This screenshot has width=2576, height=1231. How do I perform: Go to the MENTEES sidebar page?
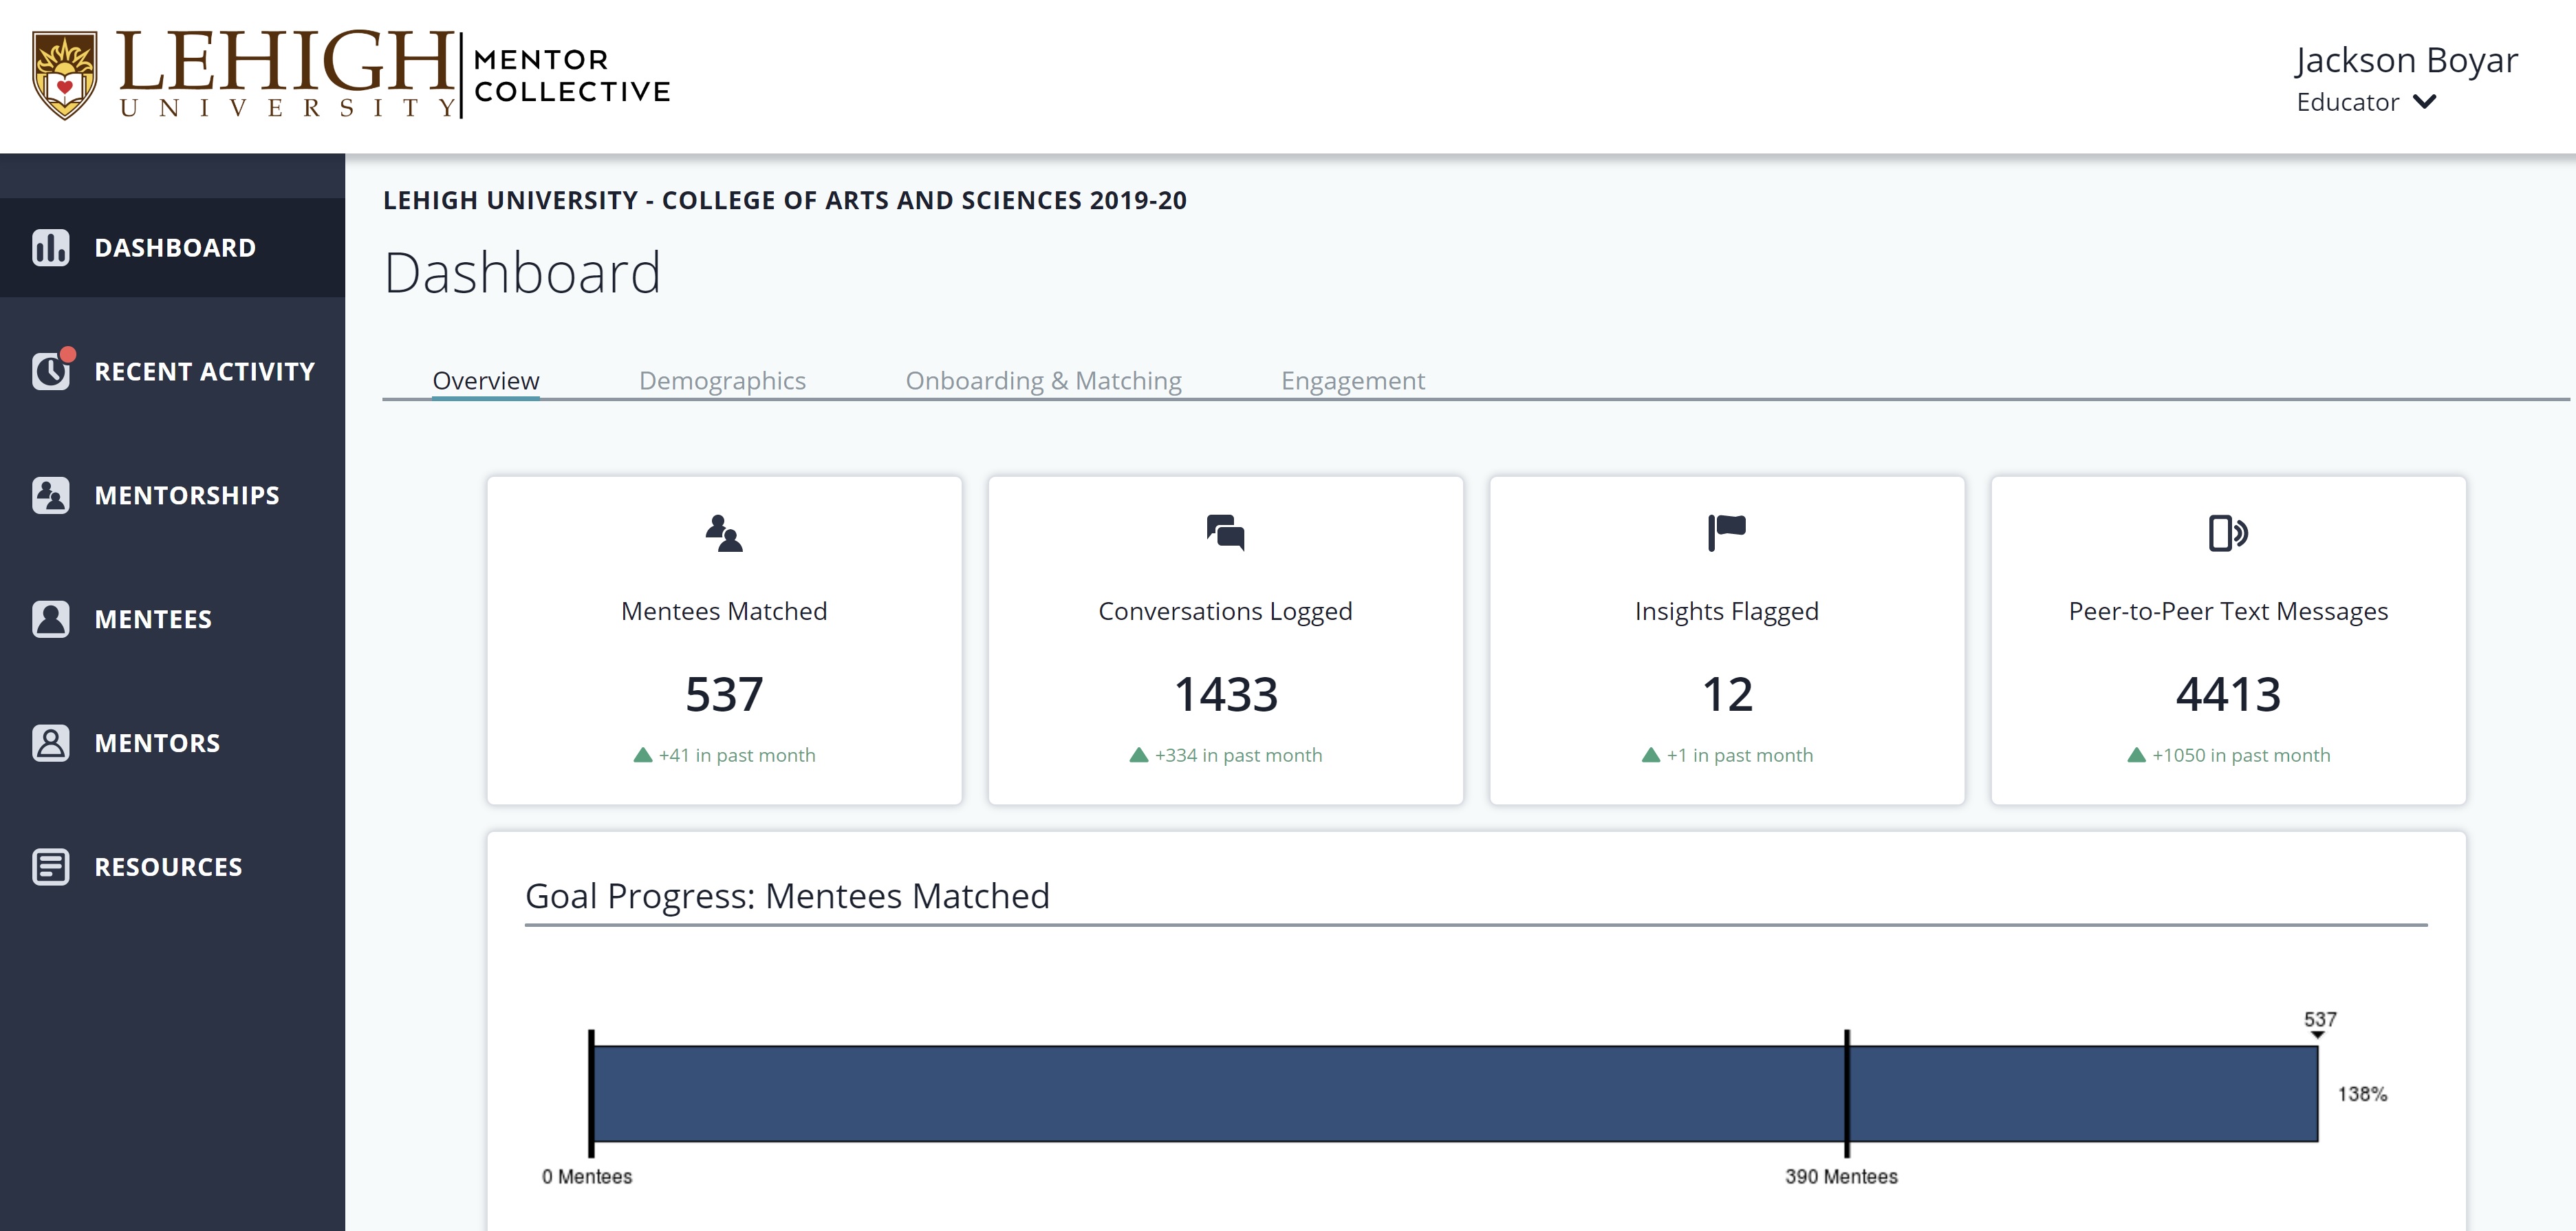click(172, 619)
